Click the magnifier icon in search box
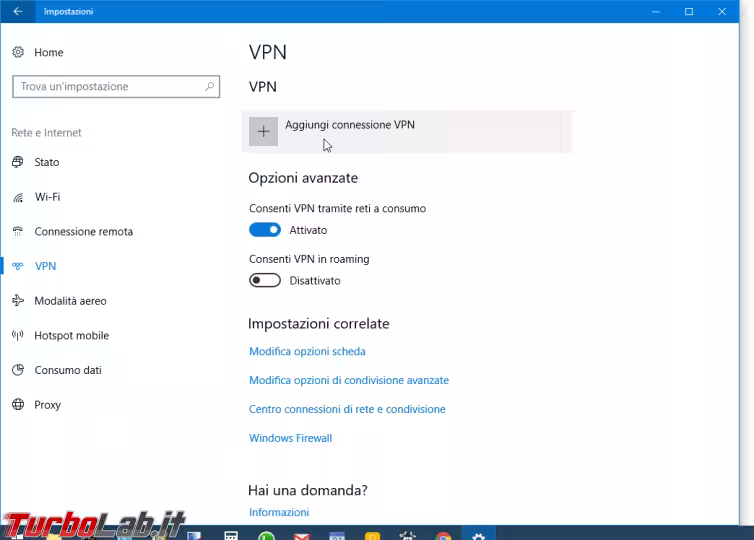The image size is (754, 540). pyautogui.click(x=209, y=87)
